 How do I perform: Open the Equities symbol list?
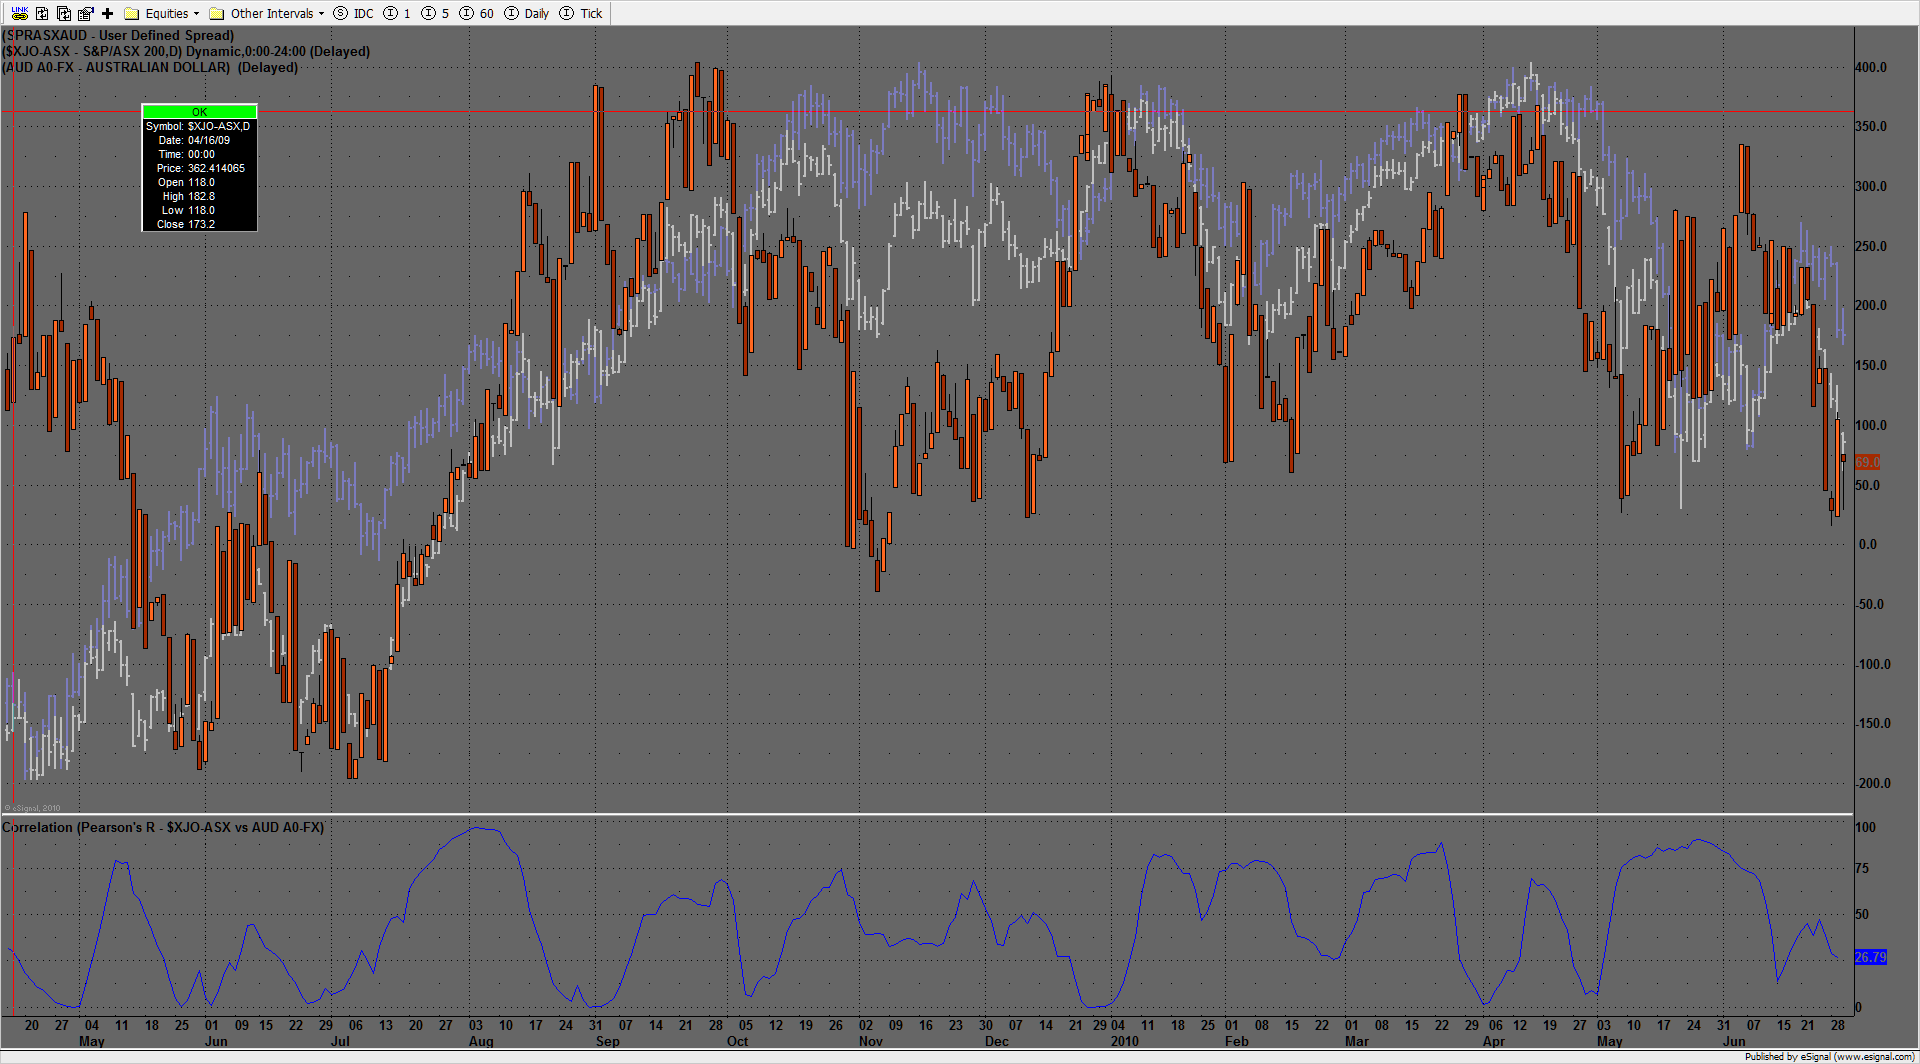point(167,14)
